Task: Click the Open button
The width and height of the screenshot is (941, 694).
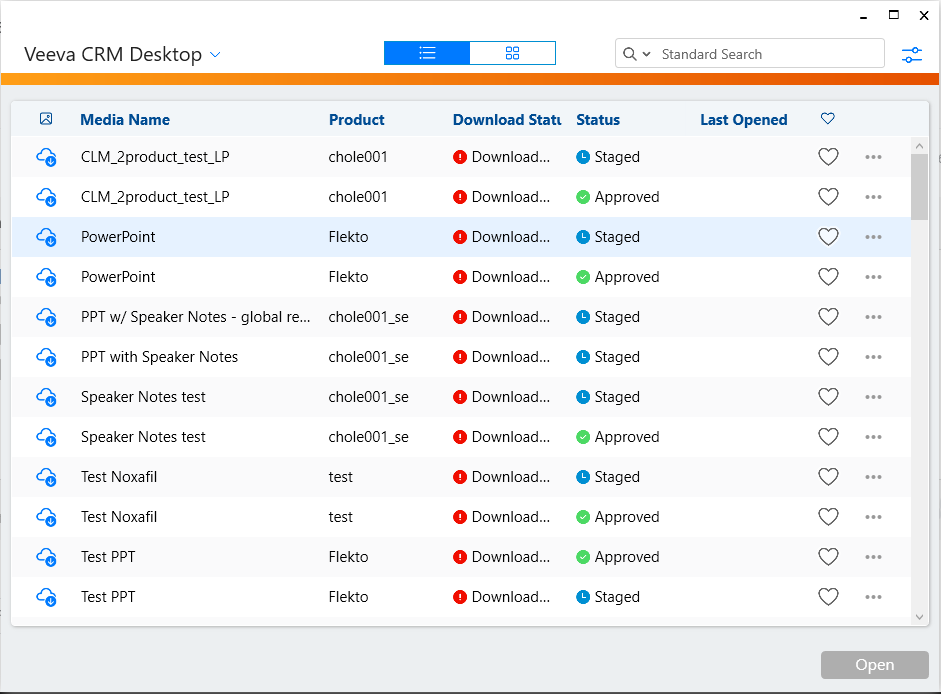Action: pos(874,665)
